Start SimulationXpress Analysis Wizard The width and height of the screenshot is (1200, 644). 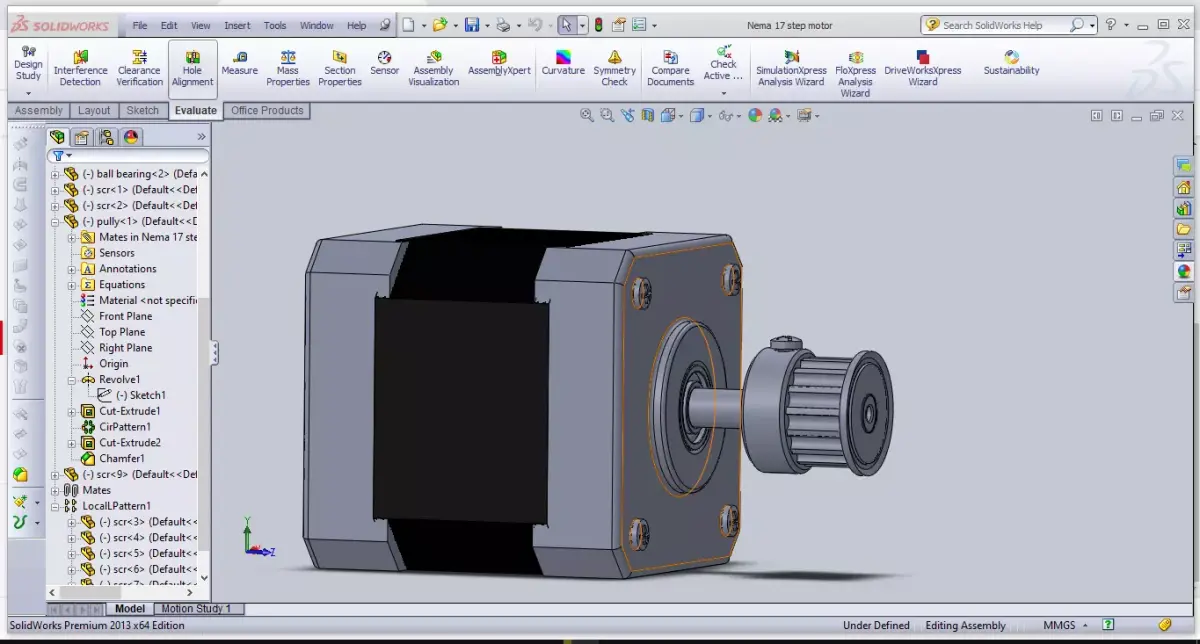tap(790, 67)
